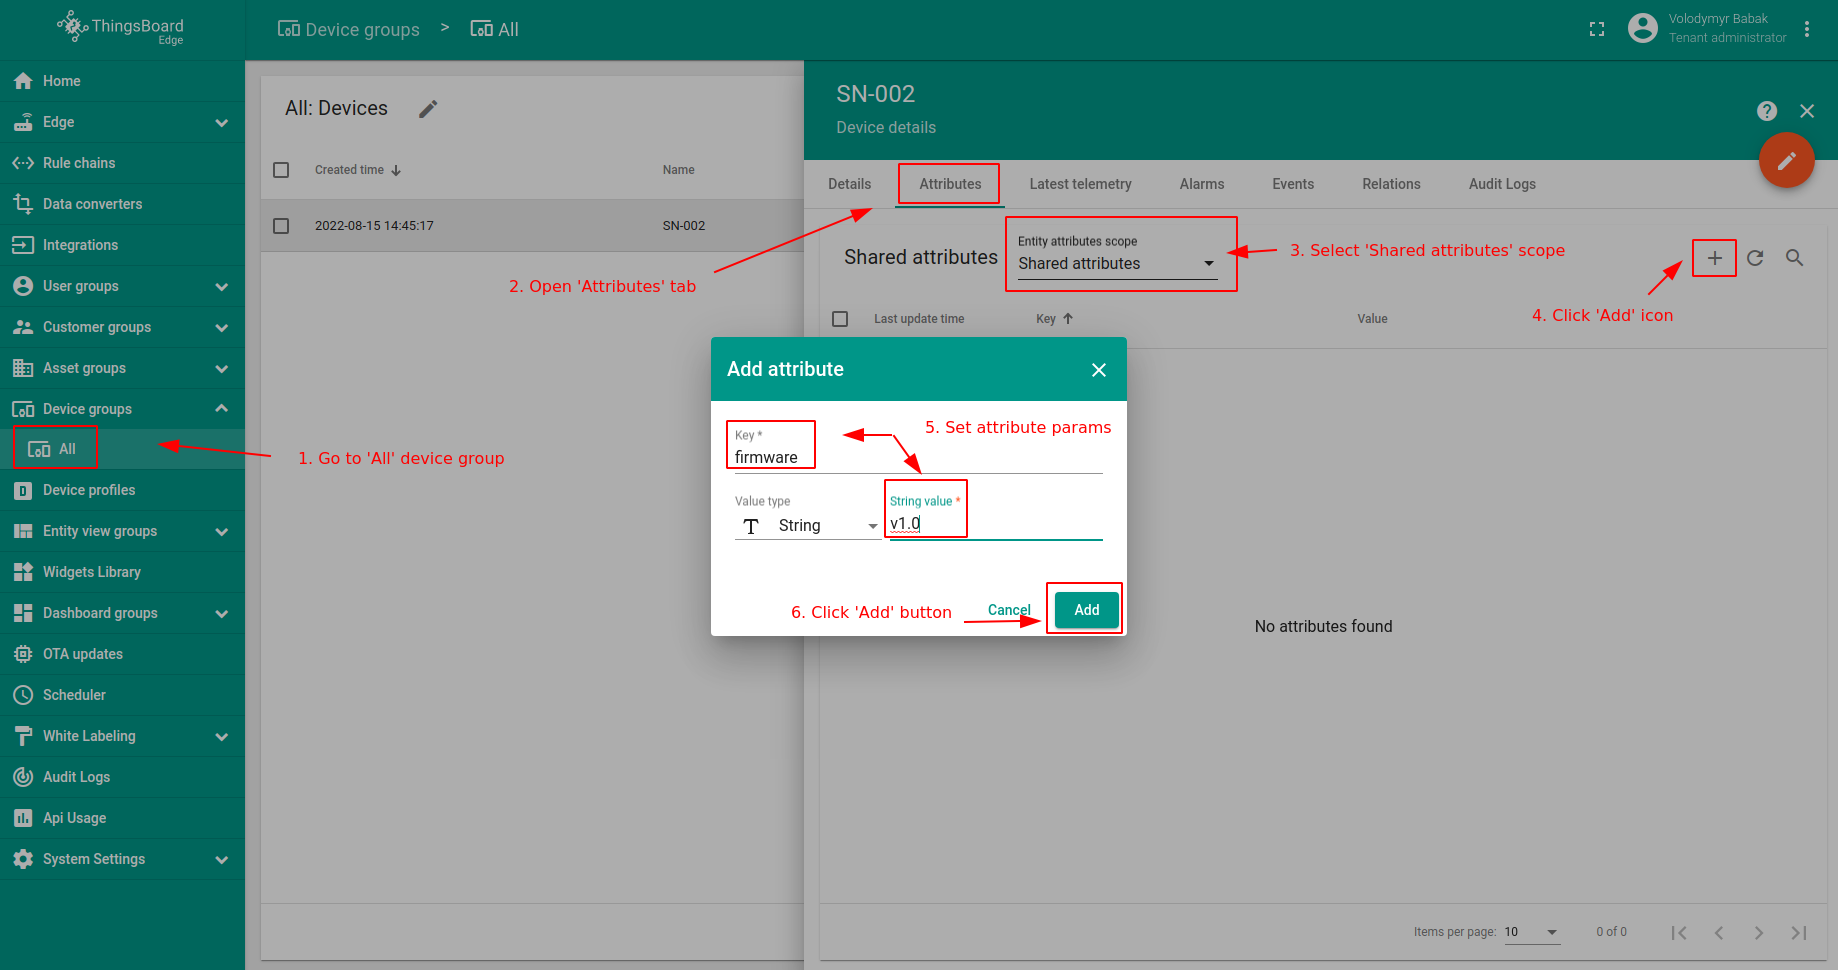Go to the Integrations menu entry
The width and height of the screenshot is (1838, 970).
pos(122,245)
